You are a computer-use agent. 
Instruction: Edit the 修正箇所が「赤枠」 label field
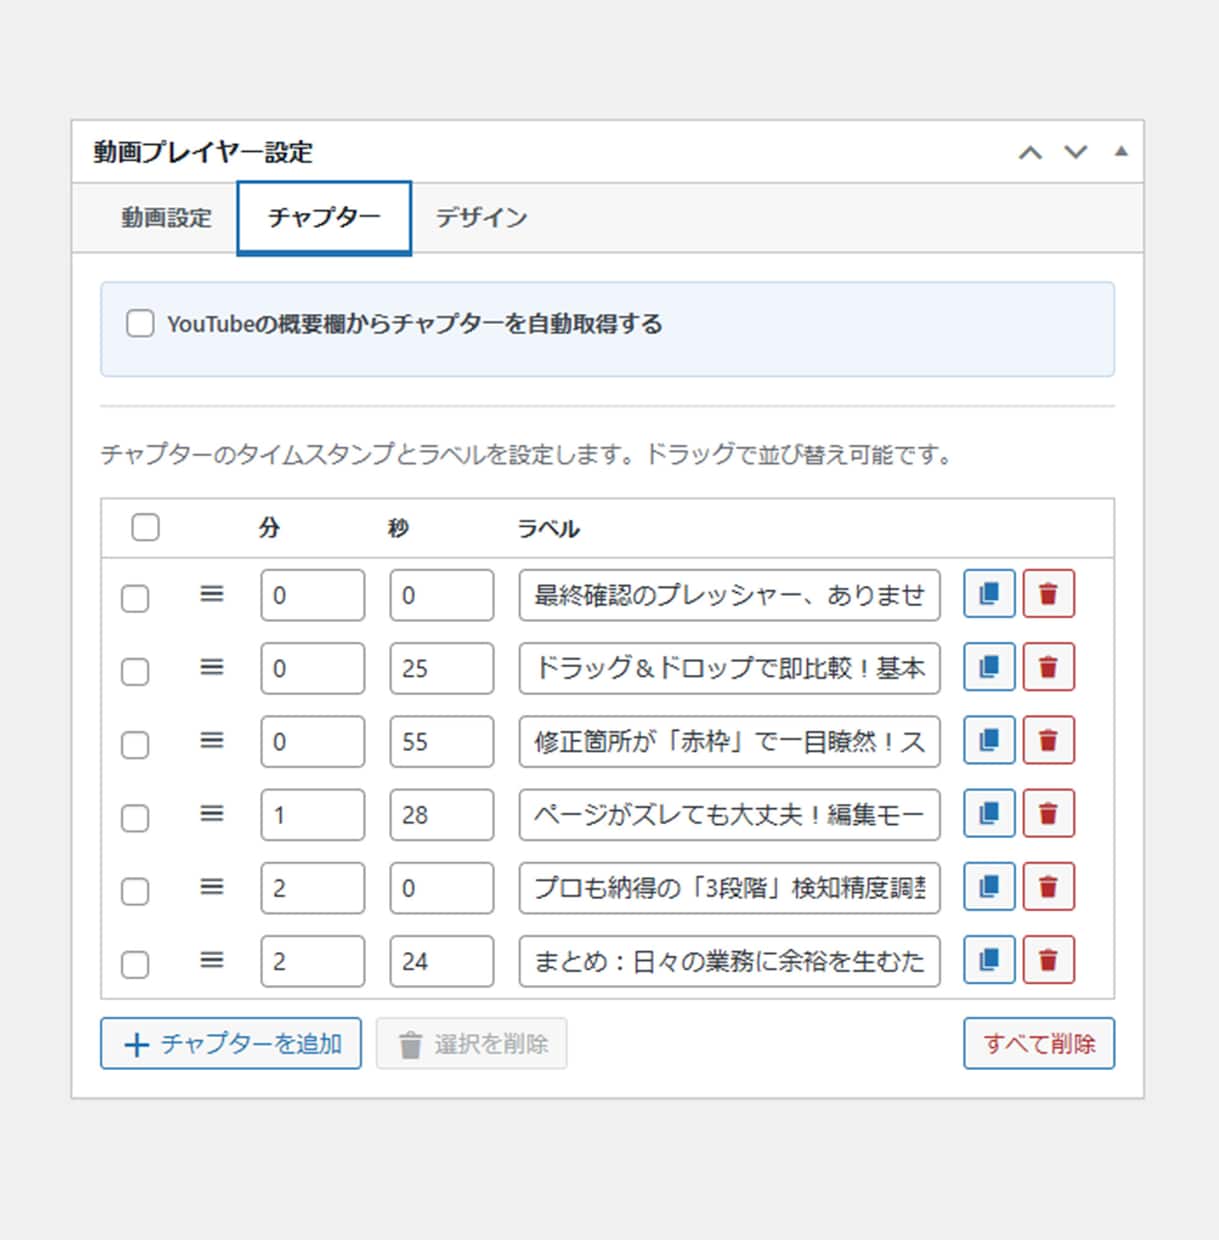pos(729,741)
